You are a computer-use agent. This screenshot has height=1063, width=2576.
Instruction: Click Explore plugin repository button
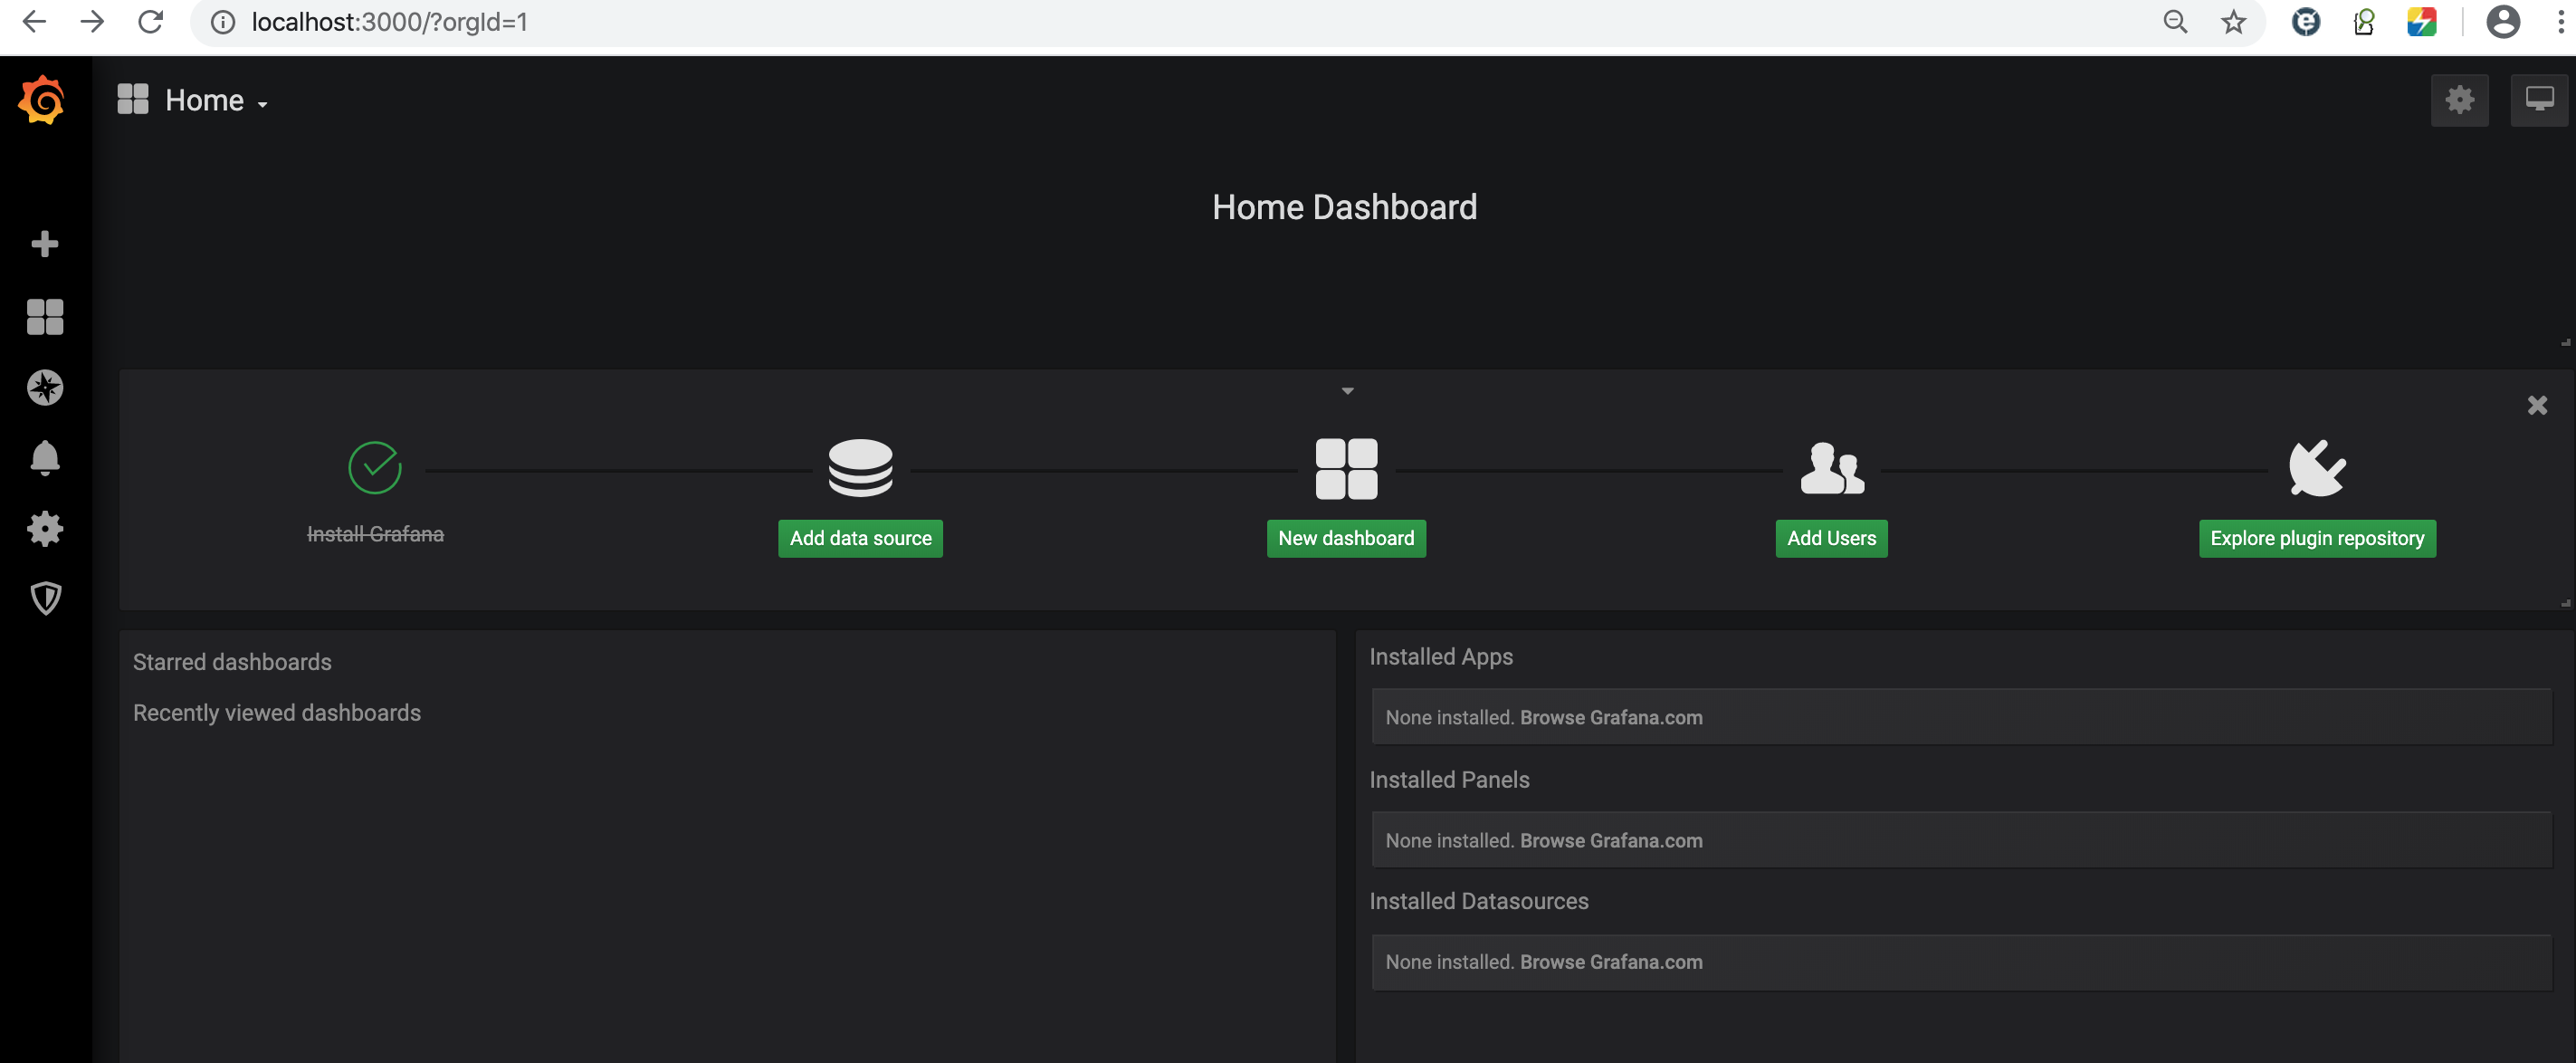(x=2317, y=538)
